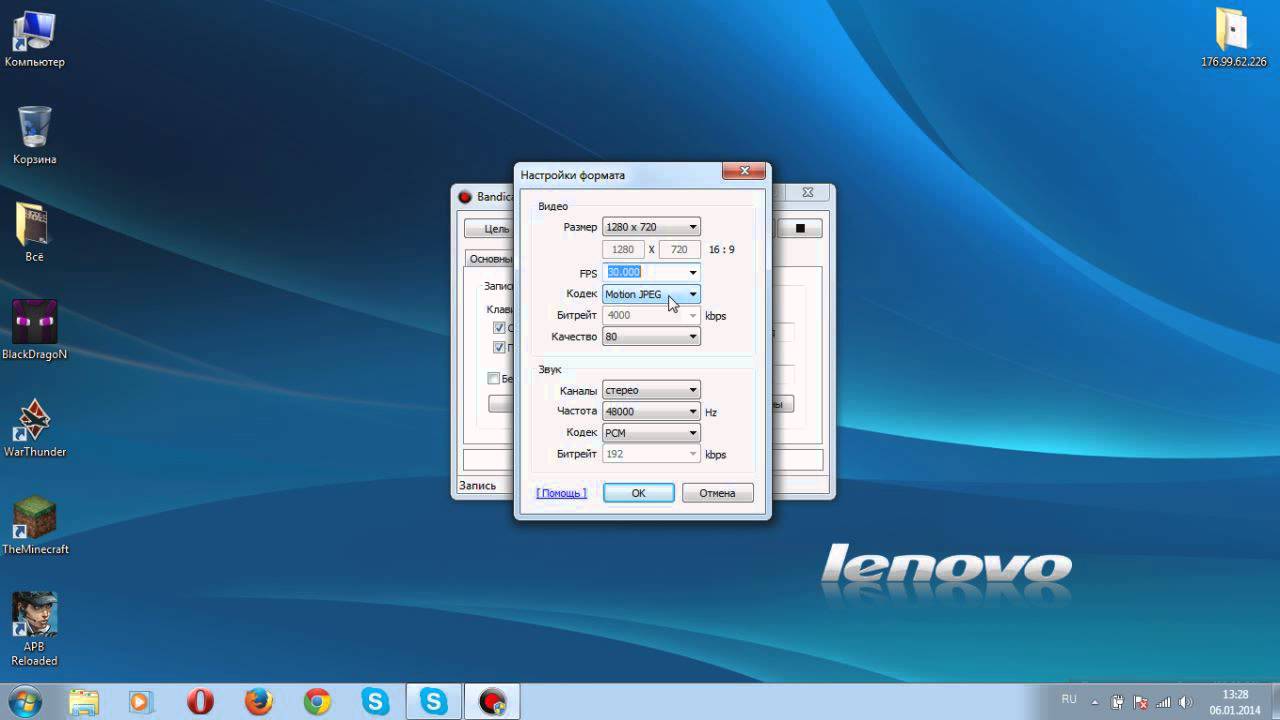
Task: Select the APB Reloaded desktop shortcut
Action: [34, 629]
